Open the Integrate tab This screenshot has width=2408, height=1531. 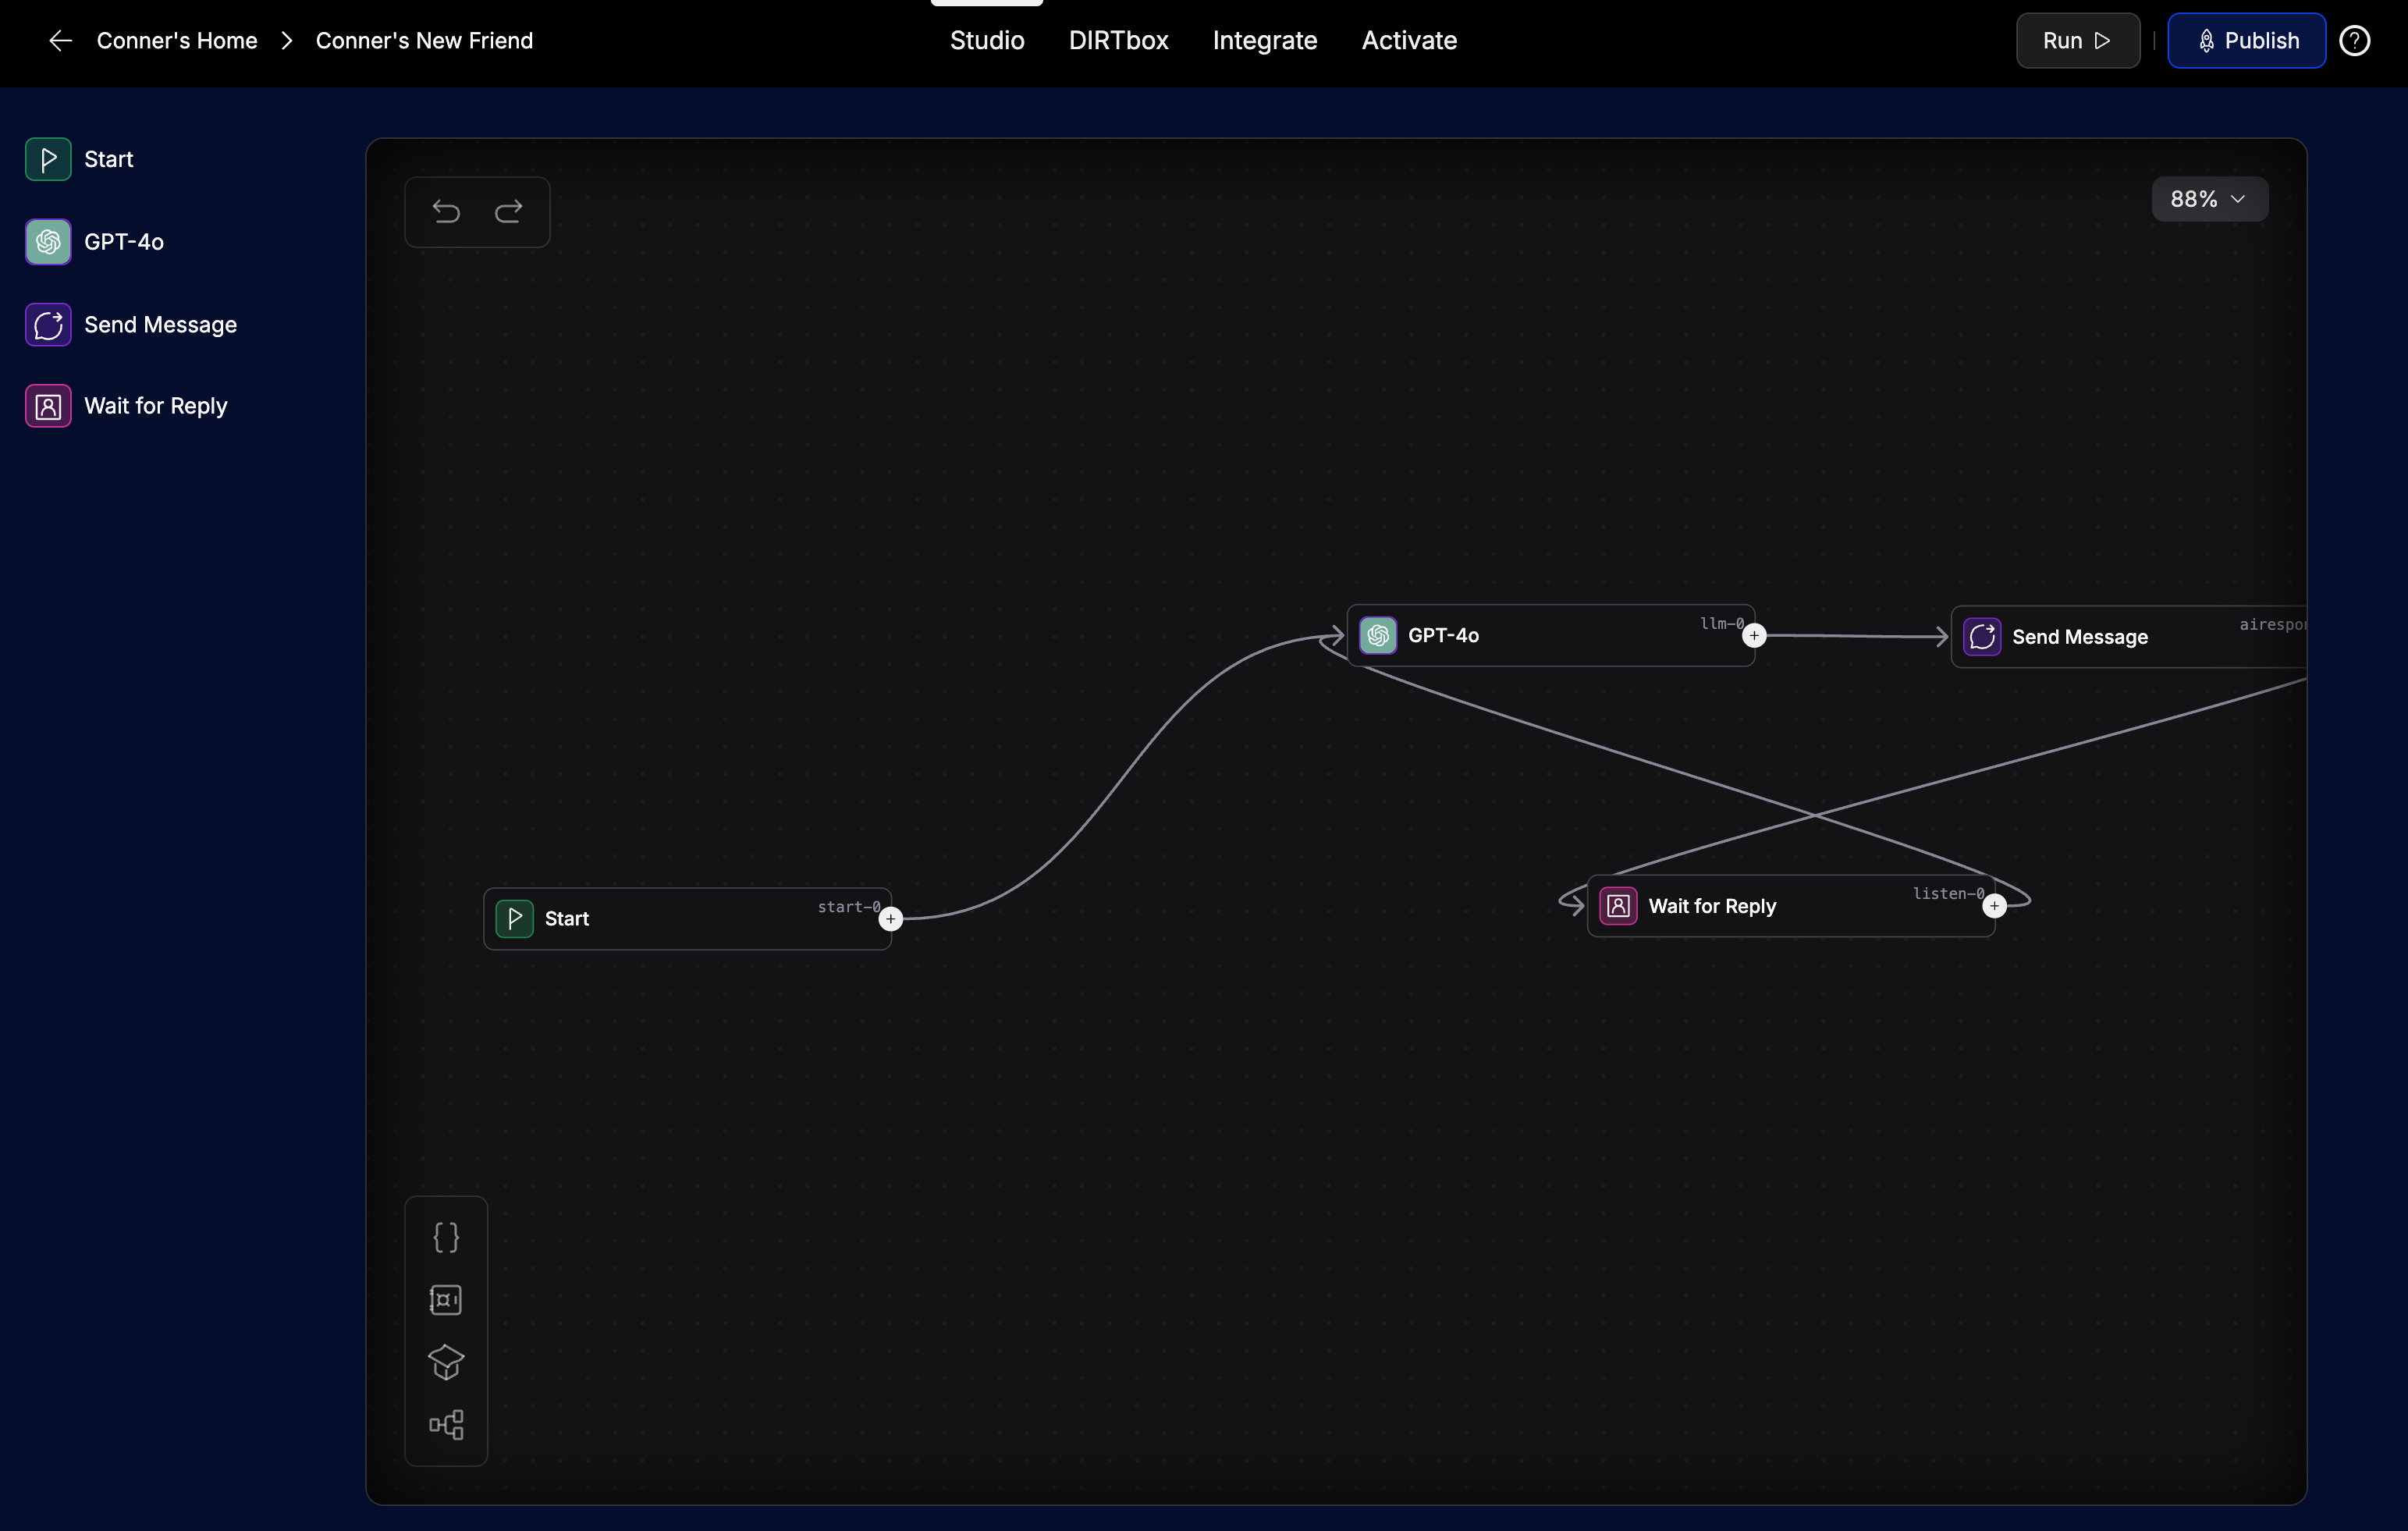tap(1264, 41)
